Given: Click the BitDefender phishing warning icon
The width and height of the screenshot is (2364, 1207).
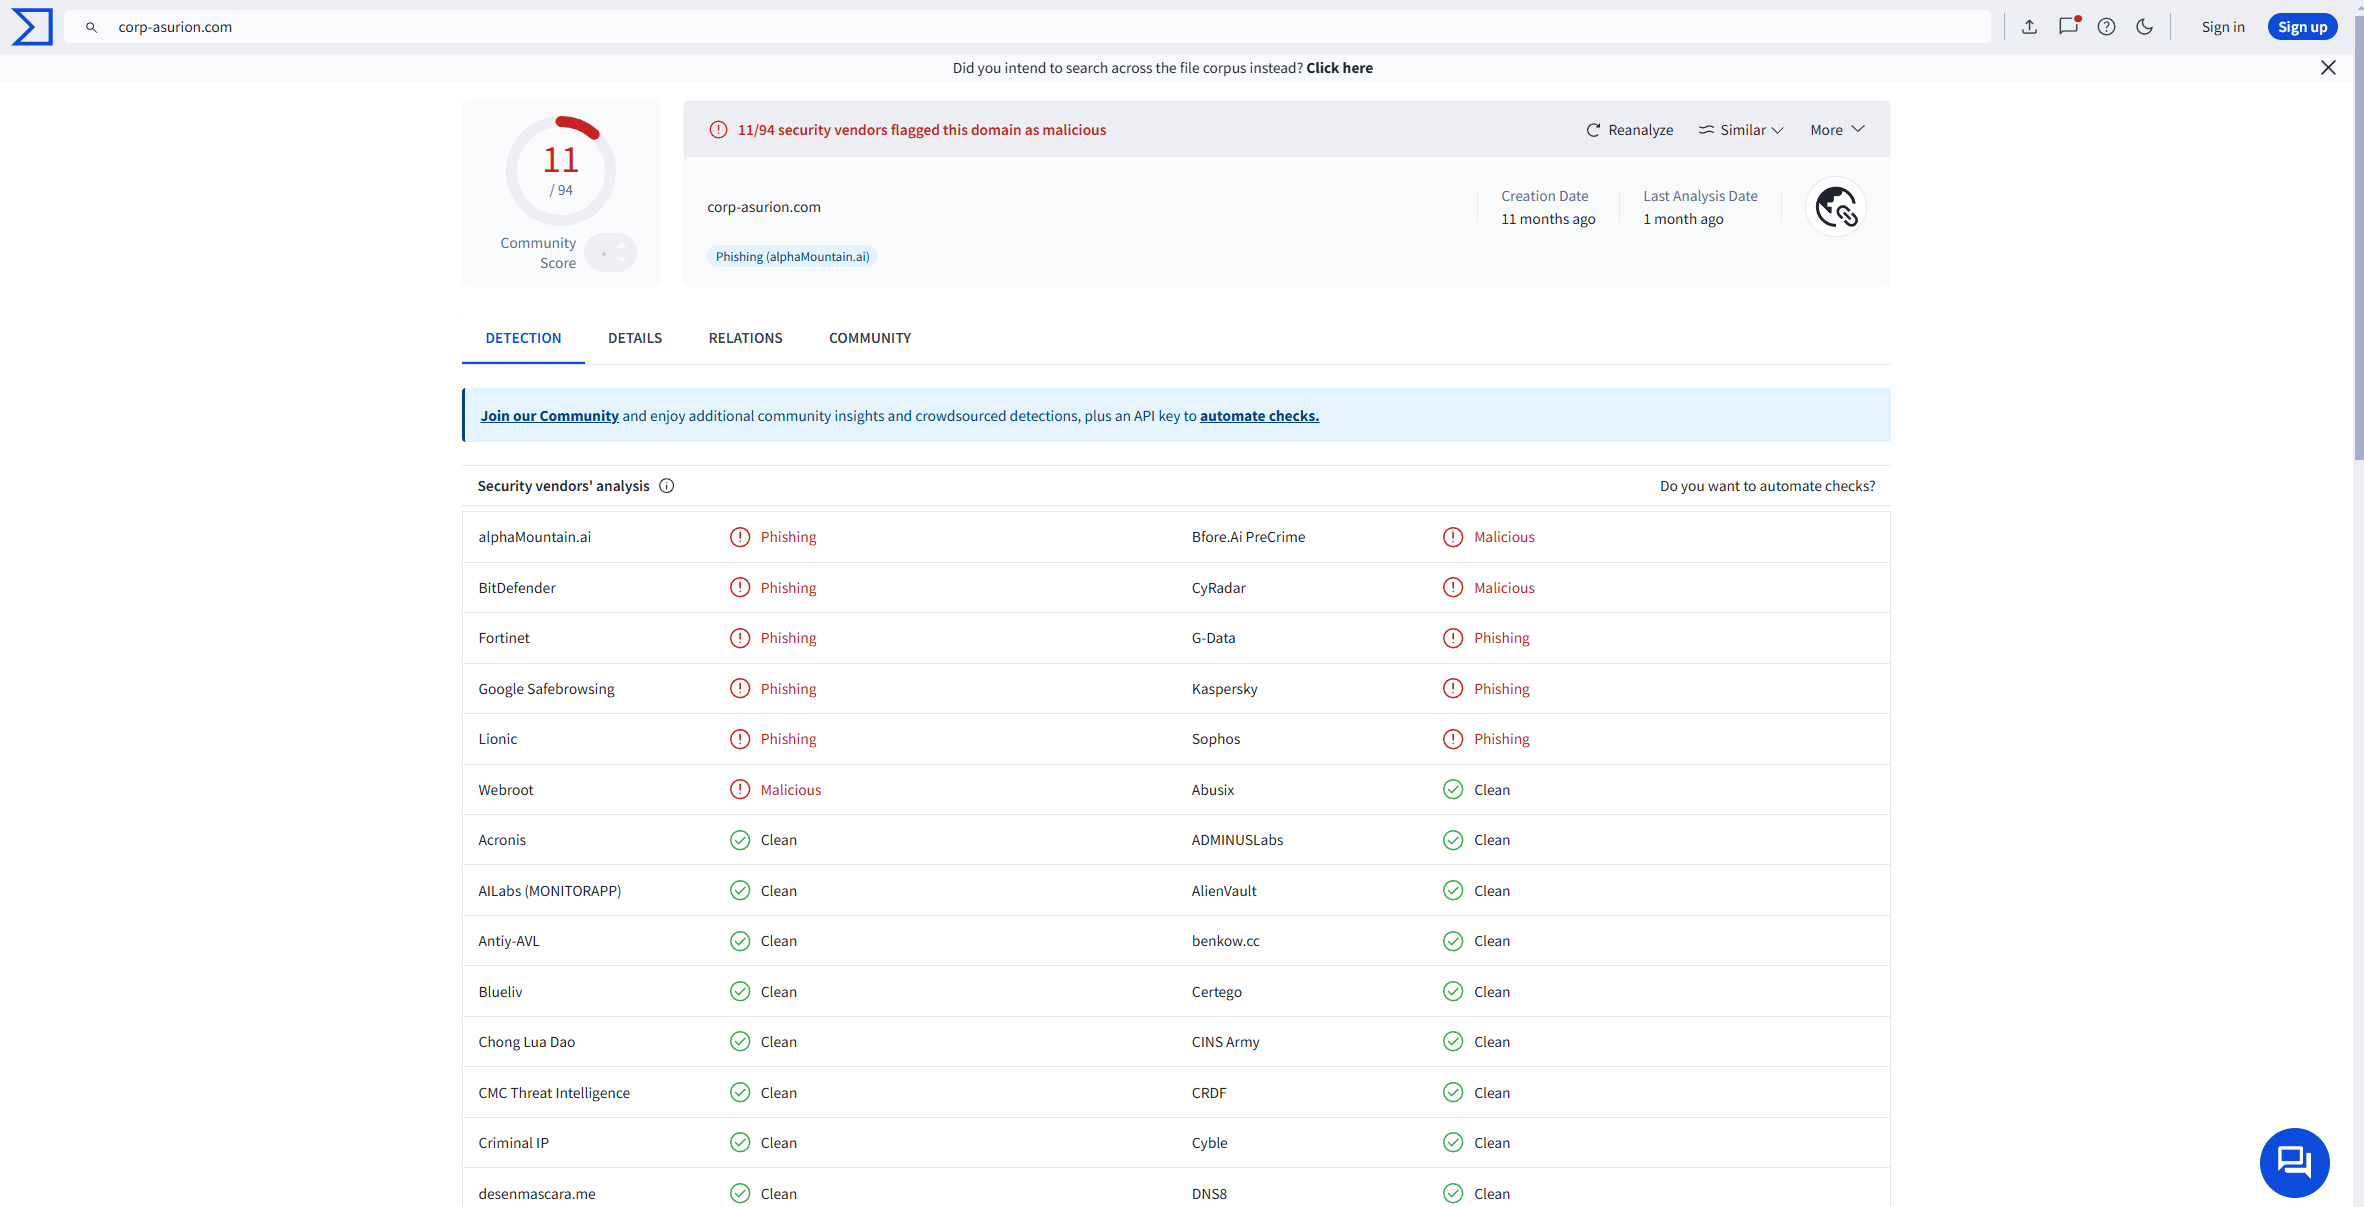Looking at the screenshot, I should 739,588.
